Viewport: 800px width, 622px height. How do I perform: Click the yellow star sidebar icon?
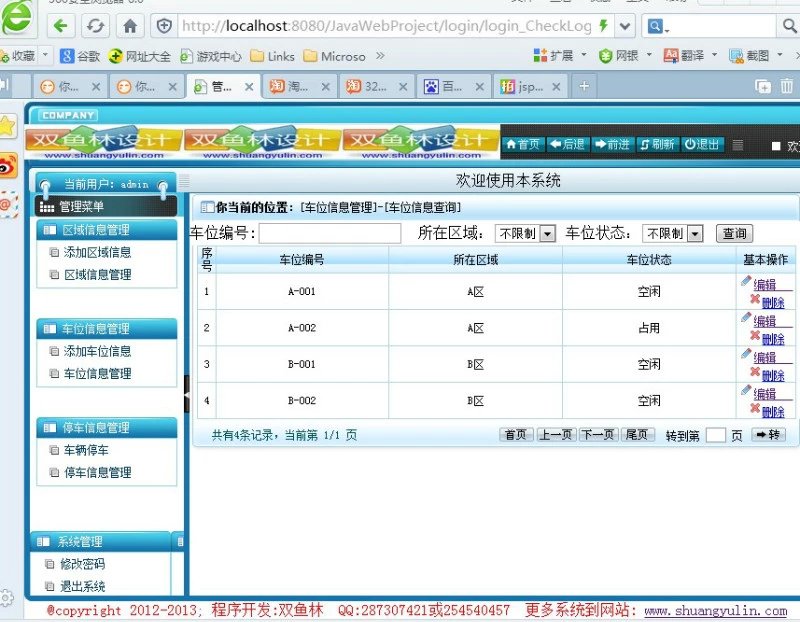pyautogui.click(x=7, y=126)
